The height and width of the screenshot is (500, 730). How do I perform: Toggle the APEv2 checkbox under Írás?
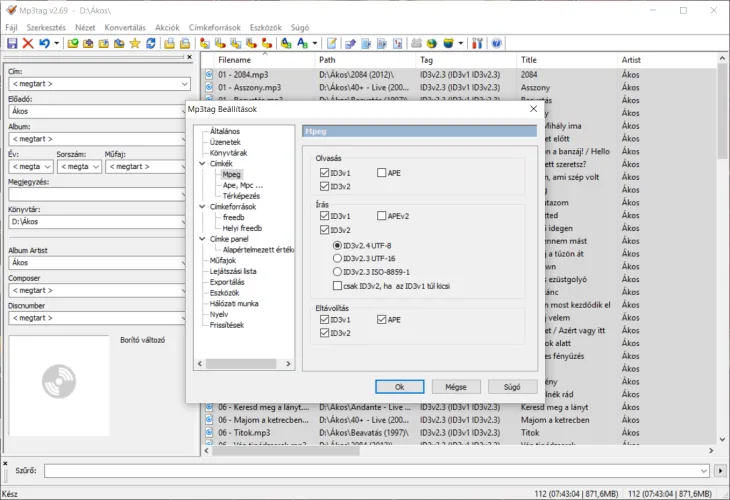coord(383,215)
